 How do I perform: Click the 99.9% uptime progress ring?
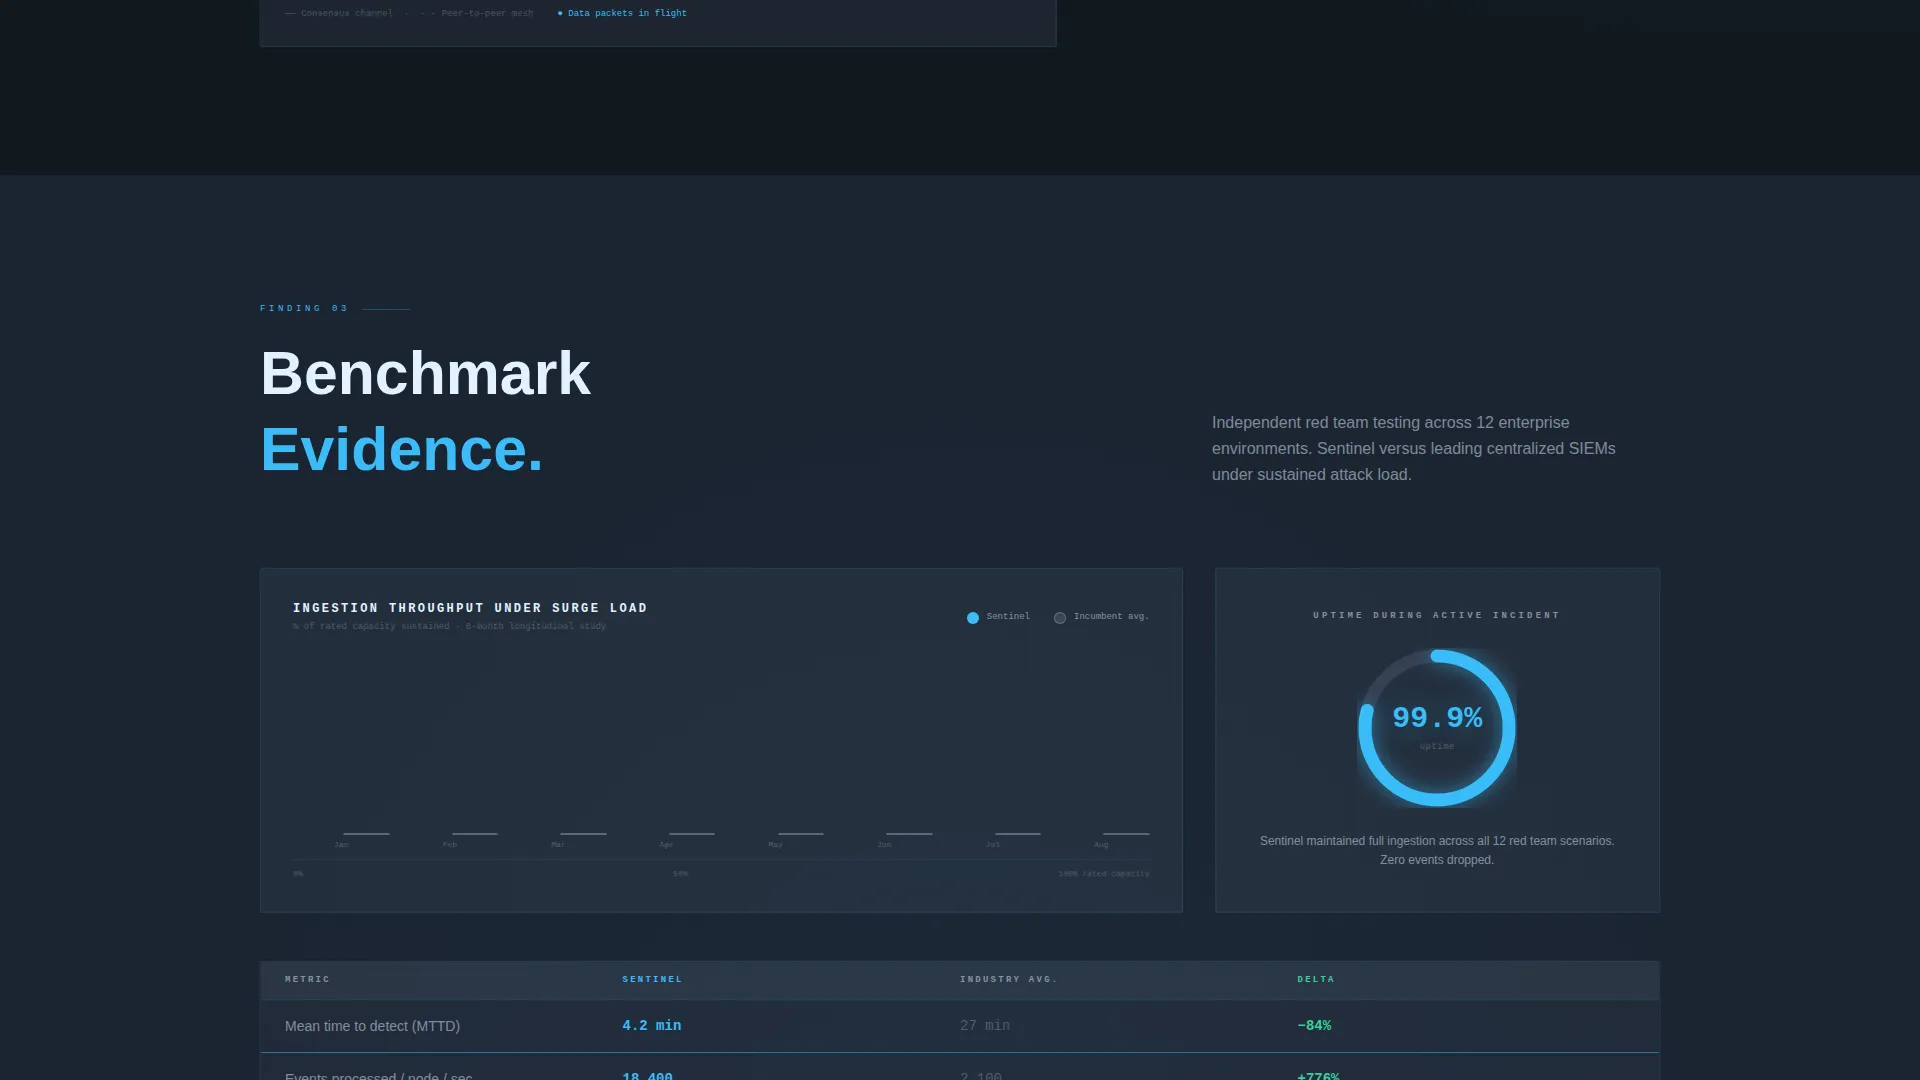[1437, 728]
